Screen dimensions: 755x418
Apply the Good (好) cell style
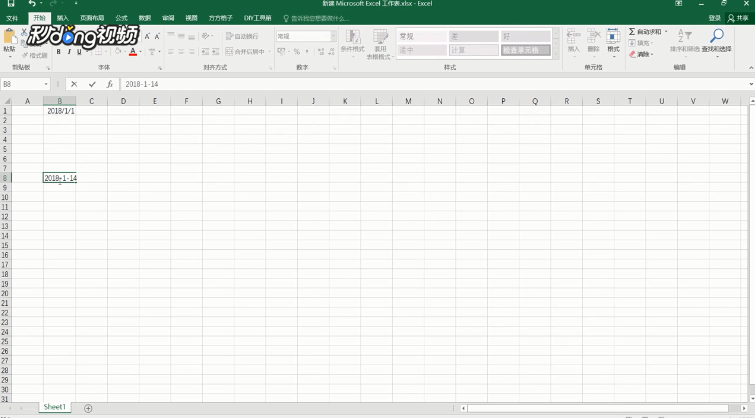pos(525,36)
